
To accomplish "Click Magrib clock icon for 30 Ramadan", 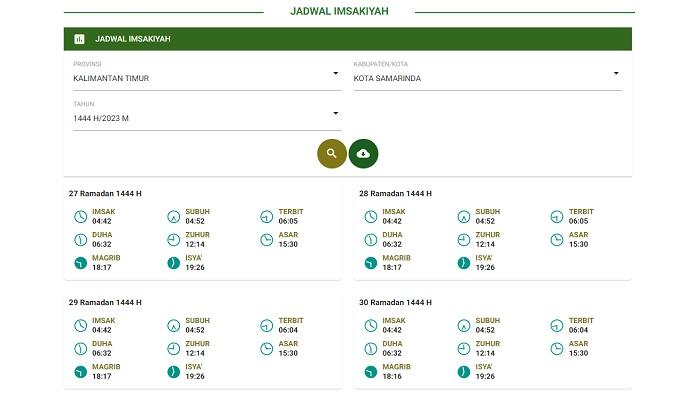I will [371, 372].
